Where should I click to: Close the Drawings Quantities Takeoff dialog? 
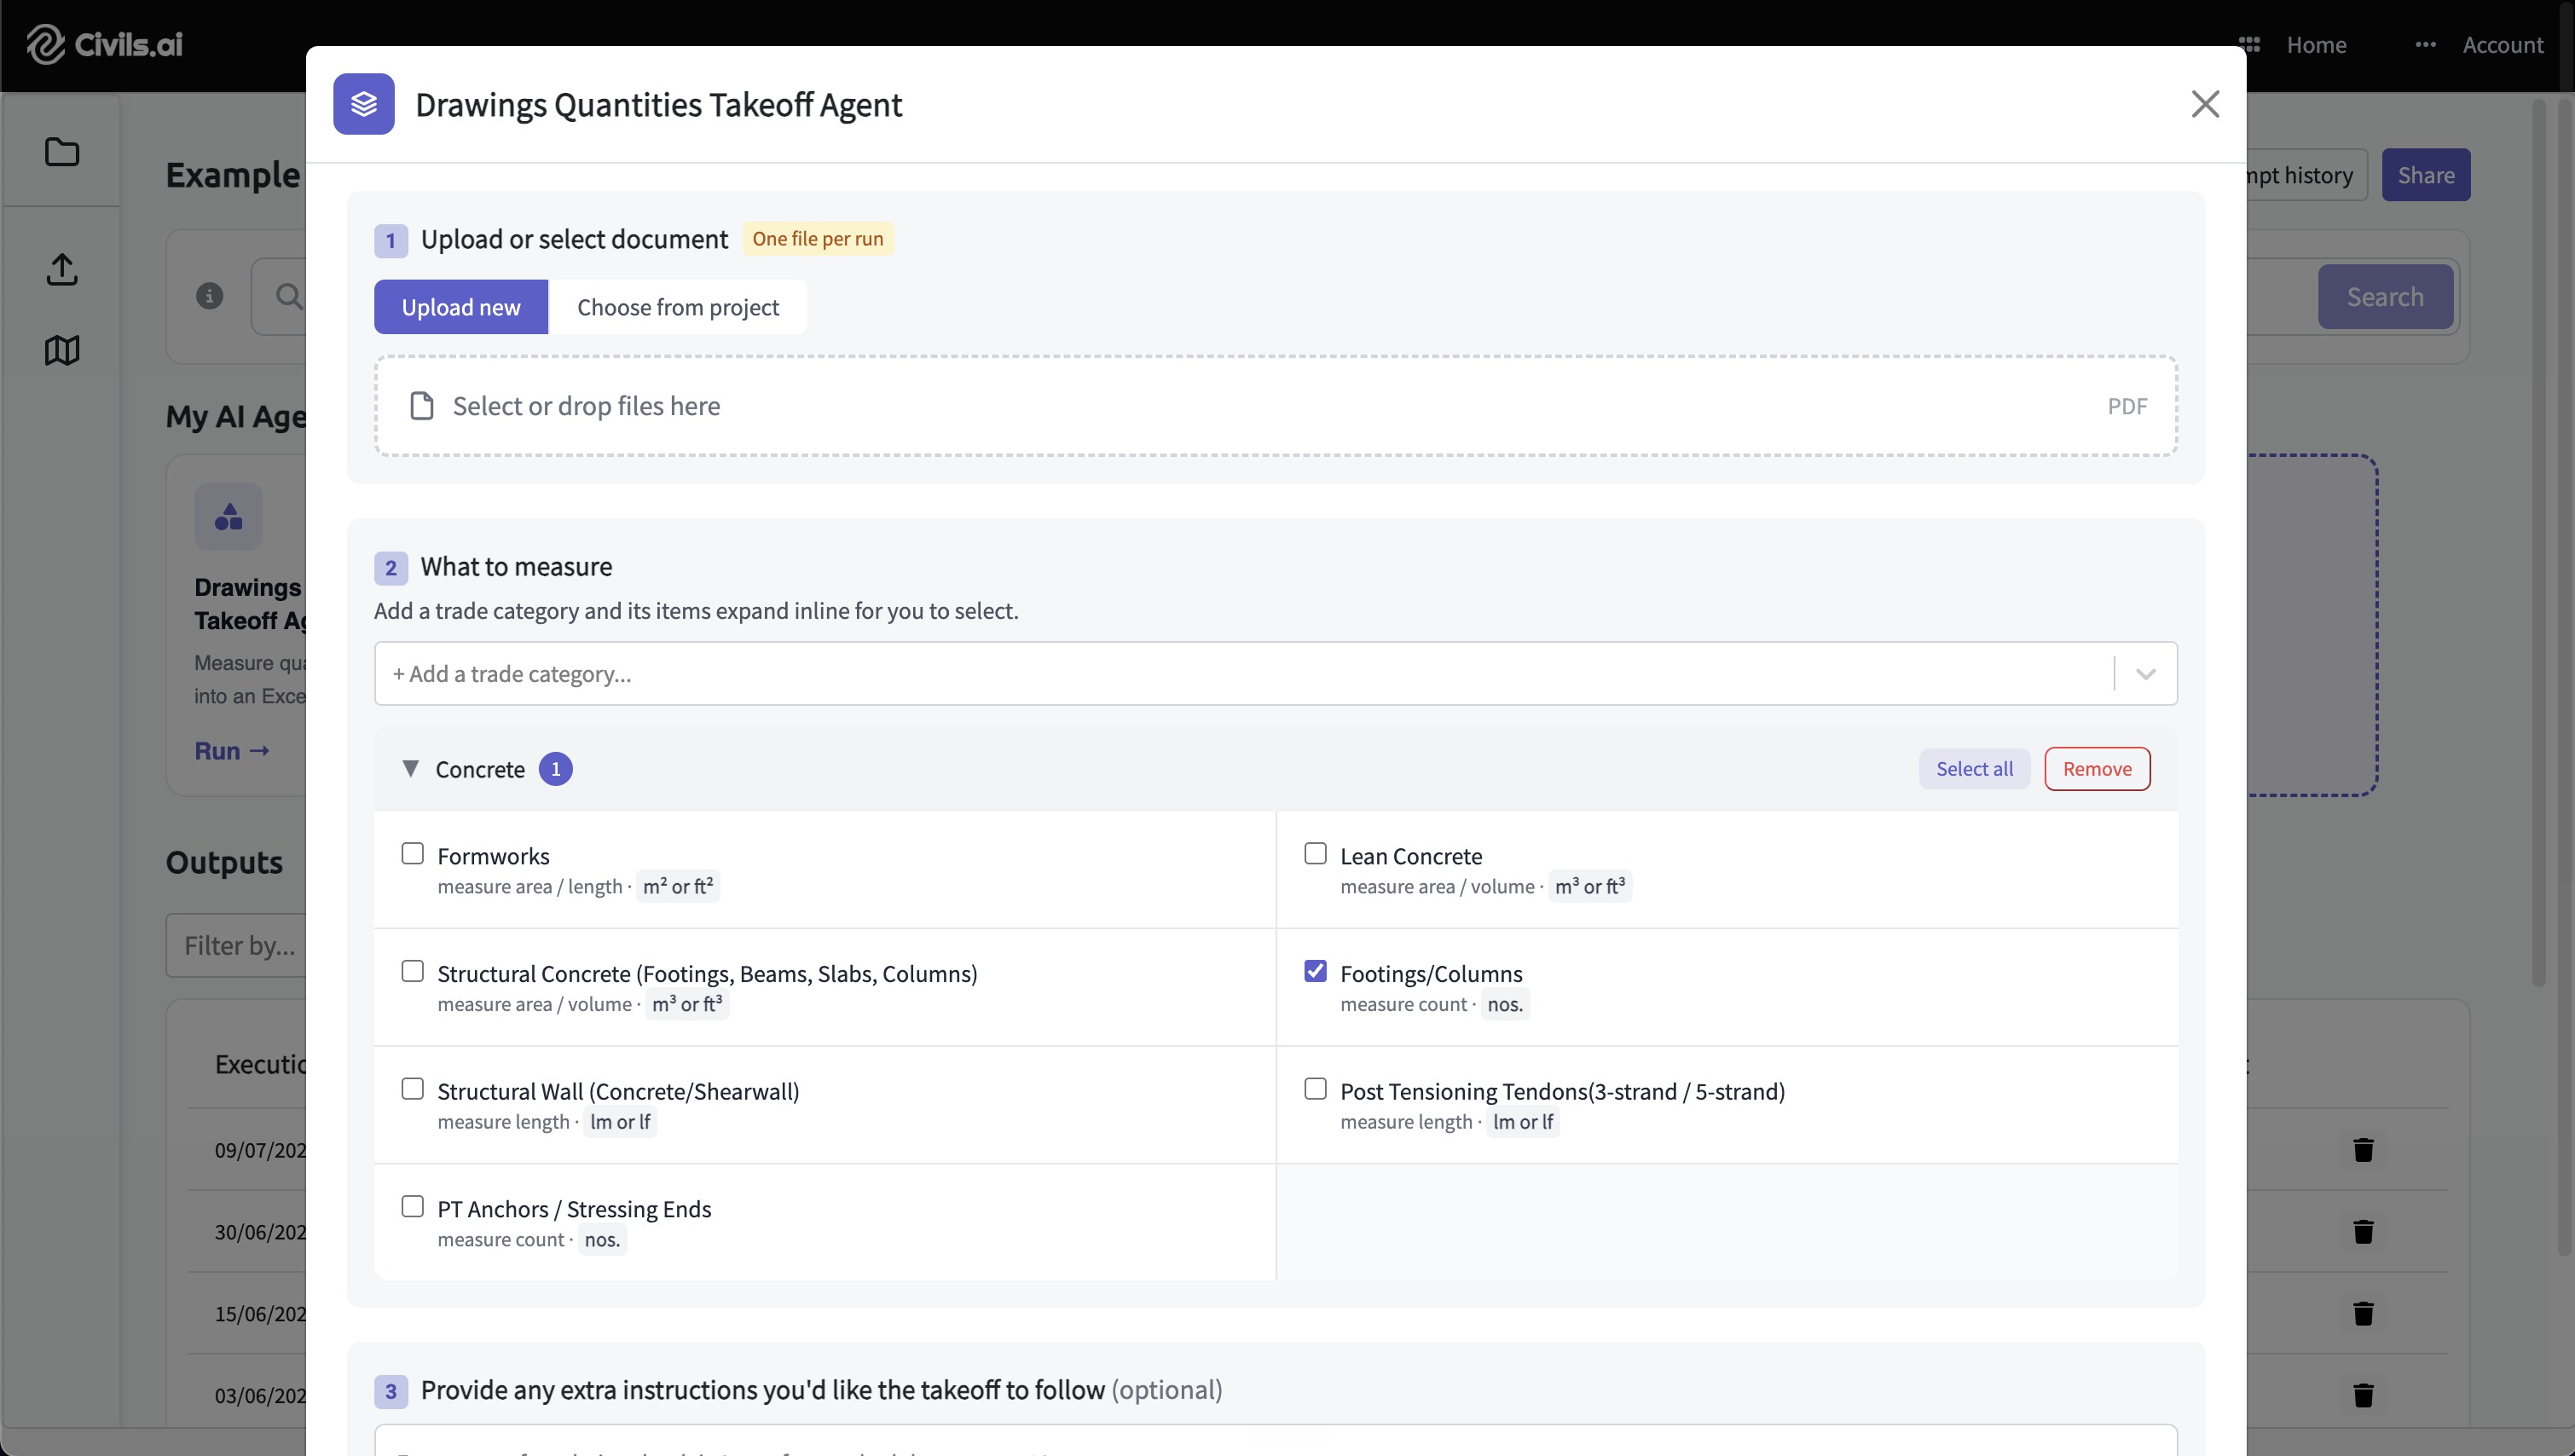pyautogui.click(x=2205, y=104)
